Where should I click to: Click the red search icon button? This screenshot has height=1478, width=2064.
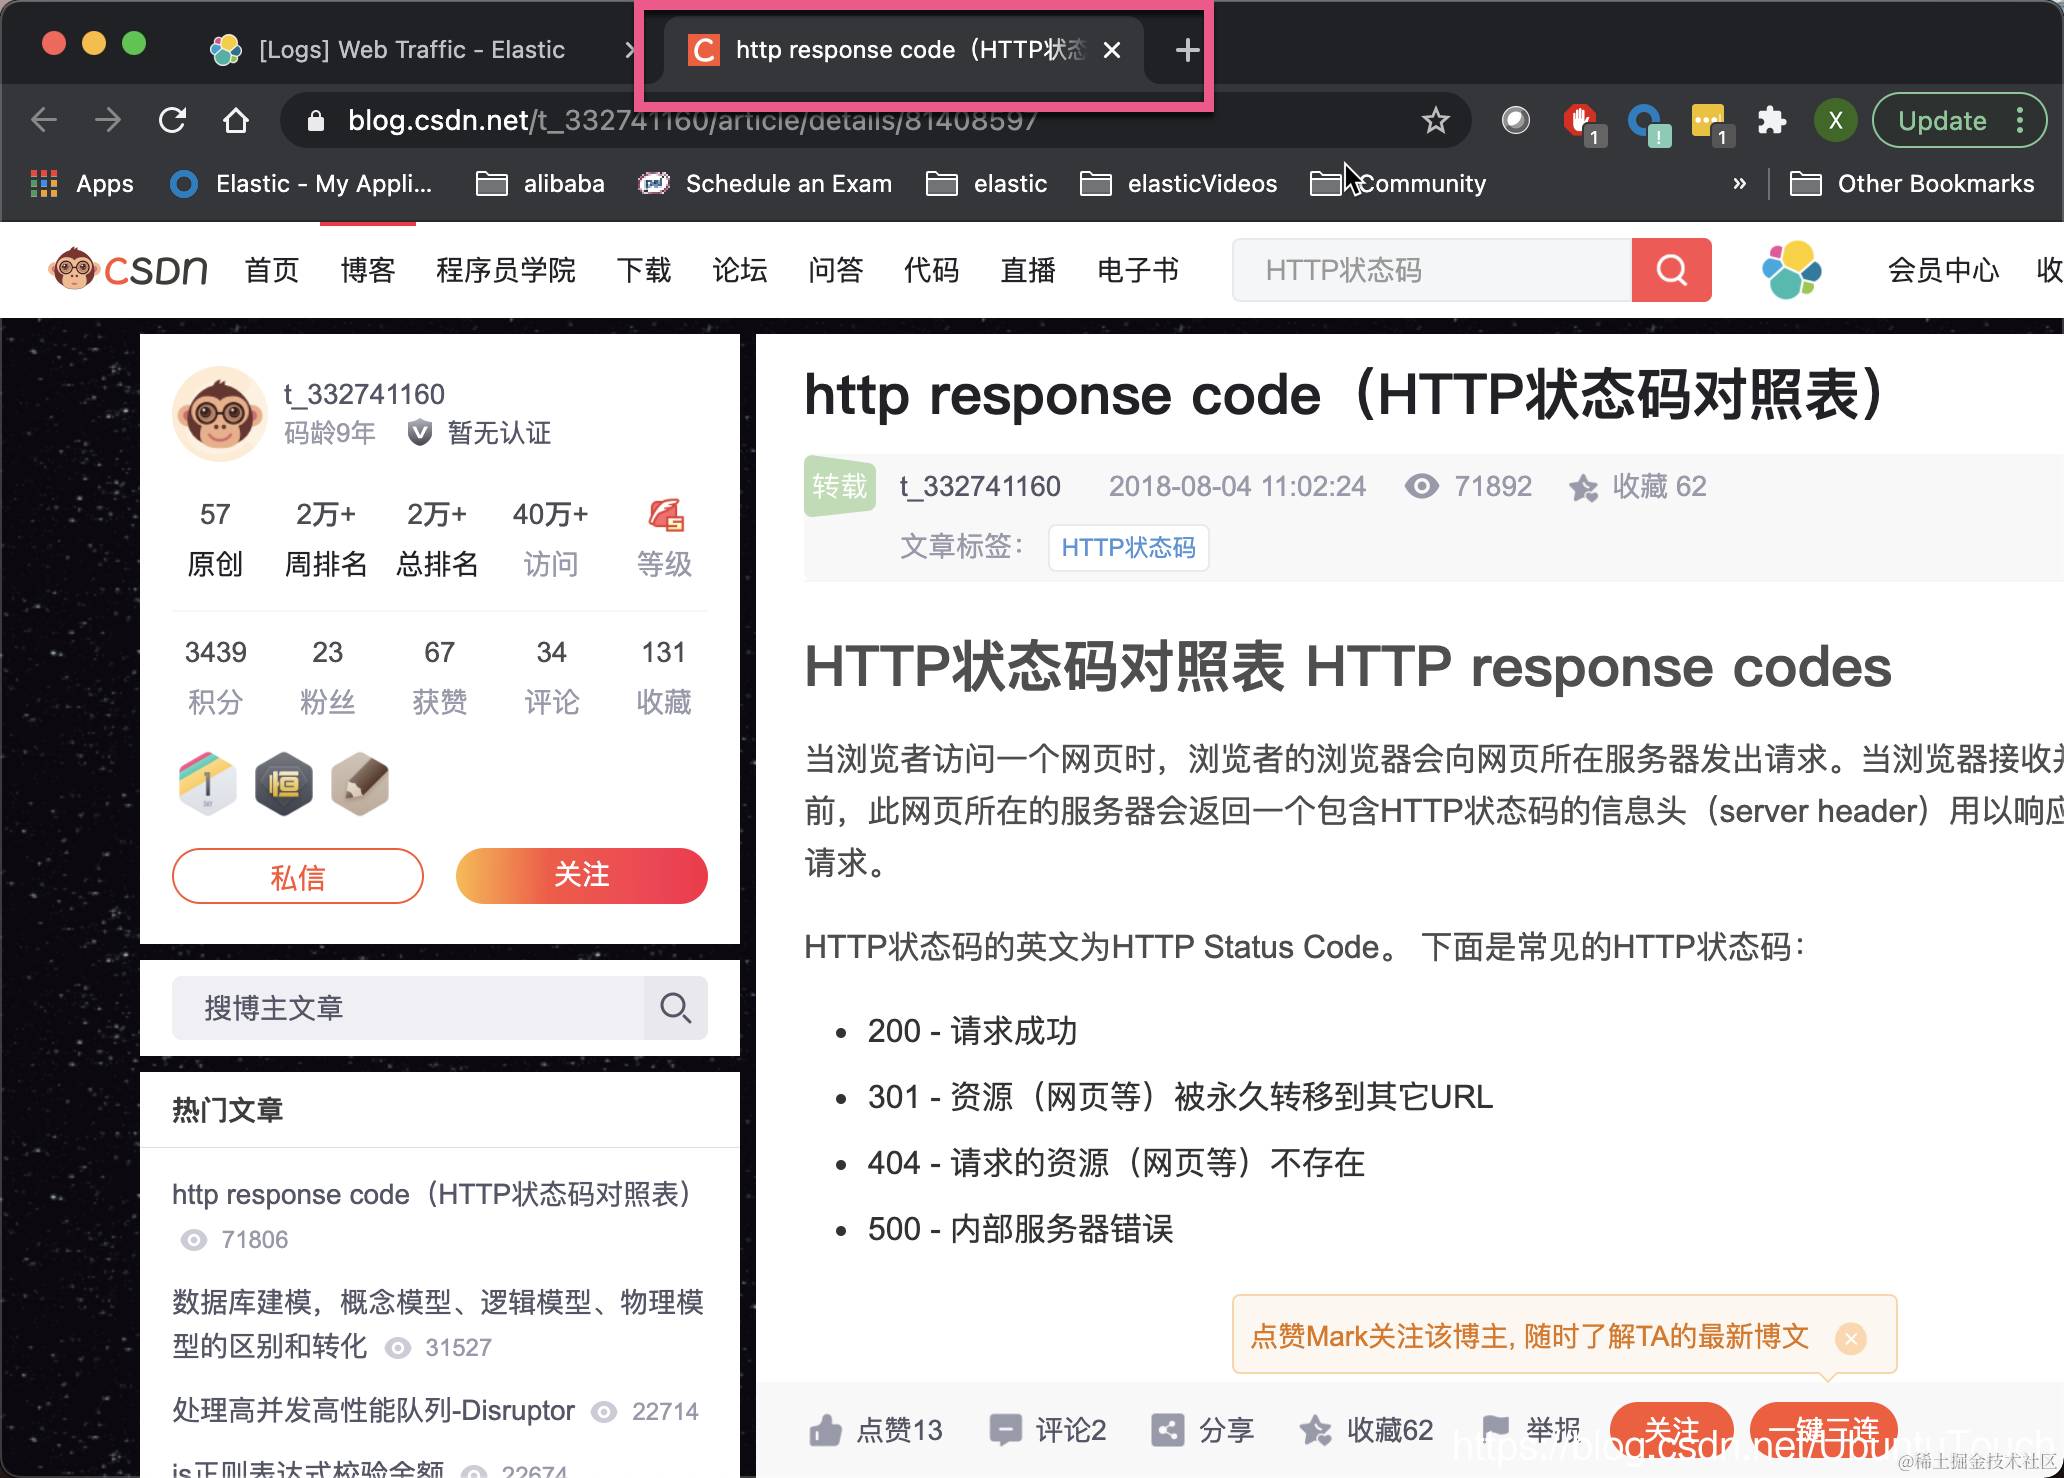(1671, 270)
